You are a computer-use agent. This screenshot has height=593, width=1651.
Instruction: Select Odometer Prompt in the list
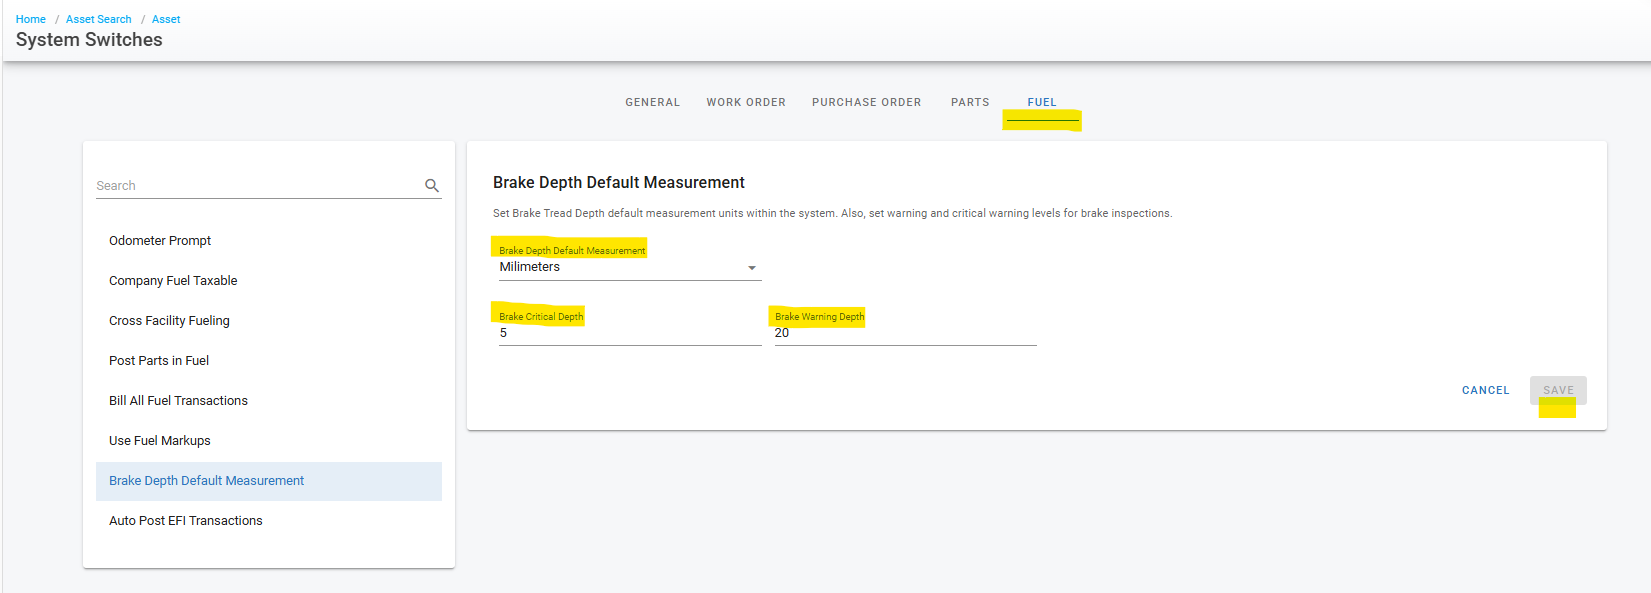click(x=160, y=241)
